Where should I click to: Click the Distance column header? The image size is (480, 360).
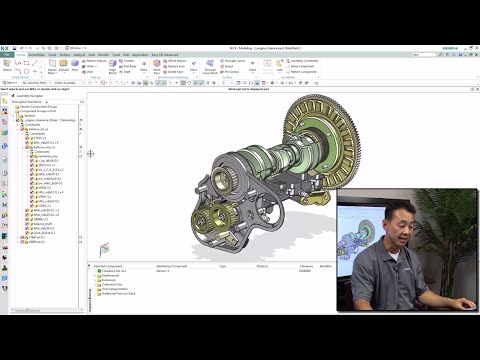tap(262, 266)
